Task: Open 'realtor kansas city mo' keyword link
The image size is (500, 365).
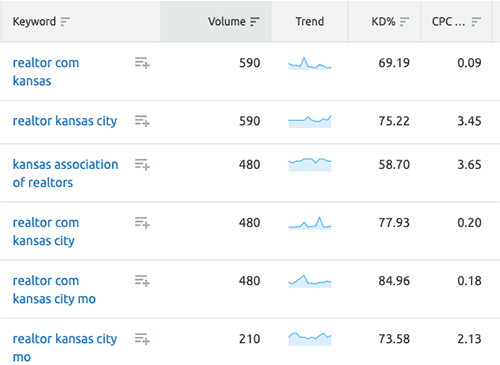Action: 65,348
